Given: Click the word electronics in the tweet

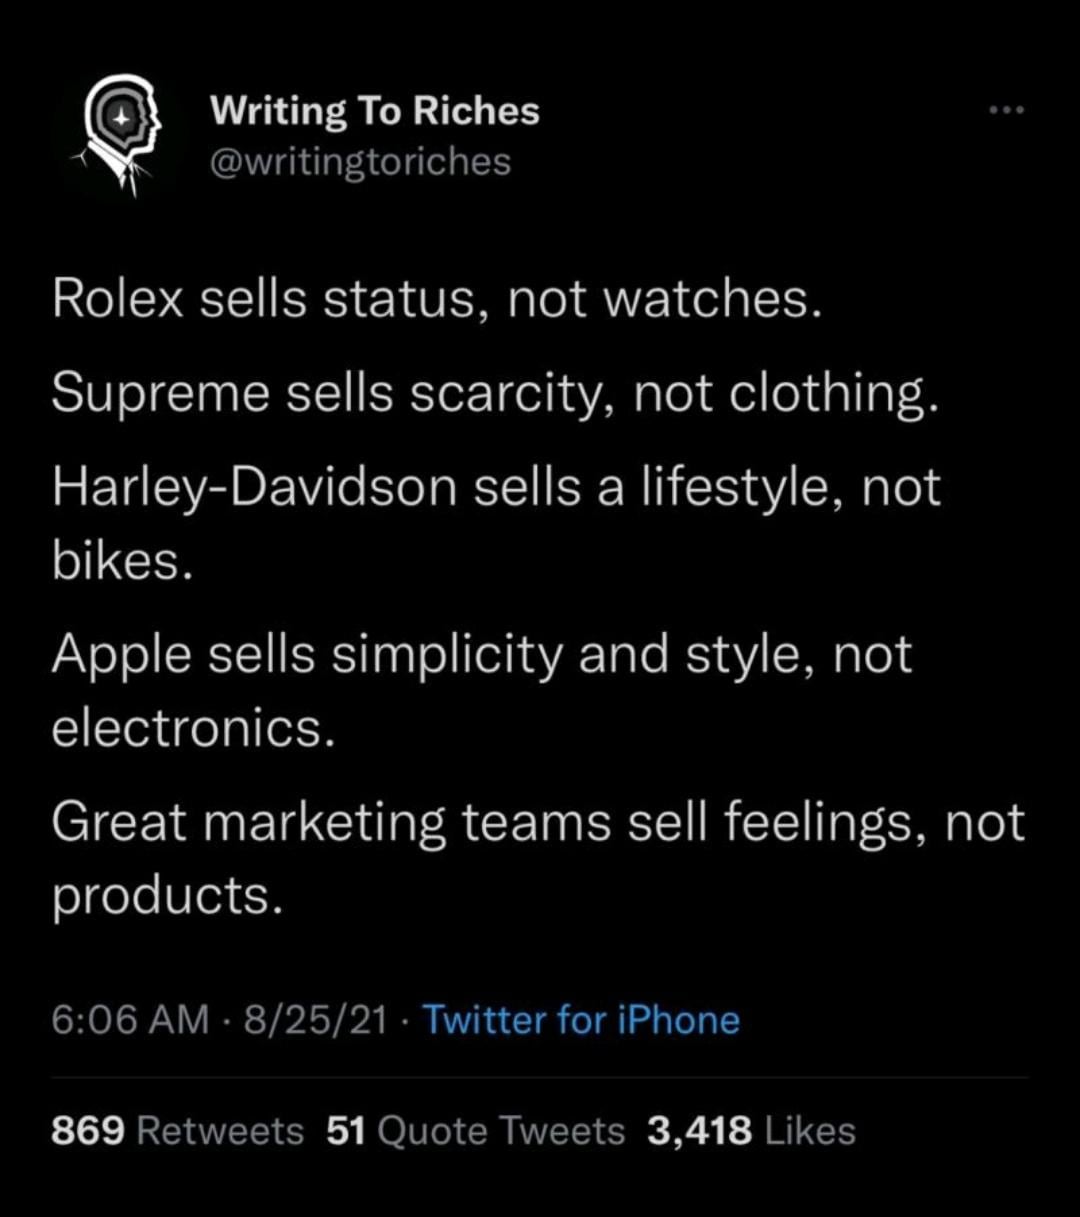Looking at the screenshot, I should click(188, 729).
